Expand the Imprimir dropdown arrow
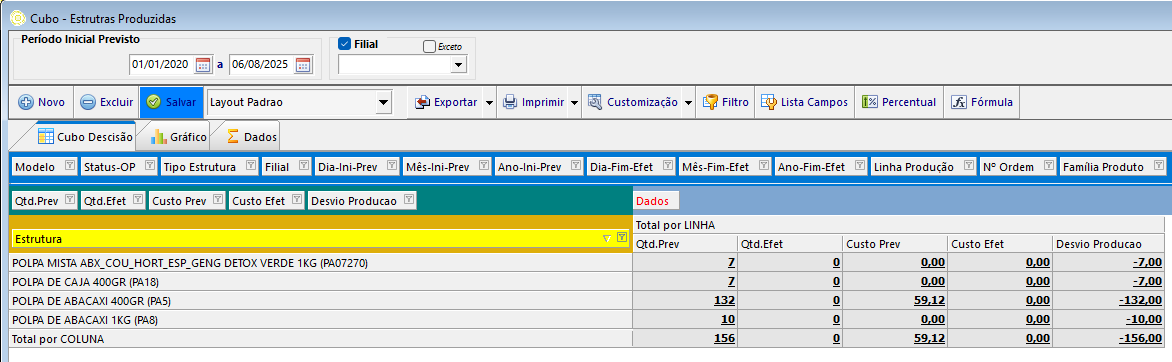The image size is (1172, 362). (x=575, y=102)
